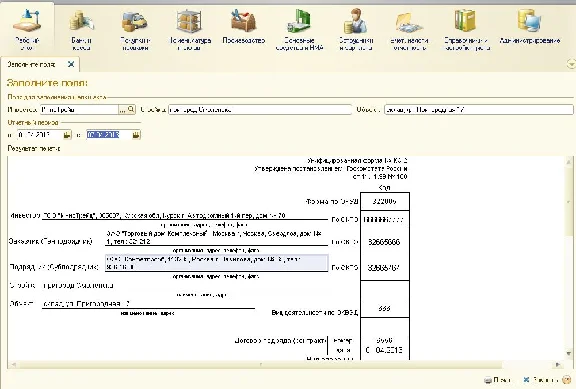This screenshot has height=389, width=576.
Task: Select the Инвестор organization line in report
Action: 184,216
